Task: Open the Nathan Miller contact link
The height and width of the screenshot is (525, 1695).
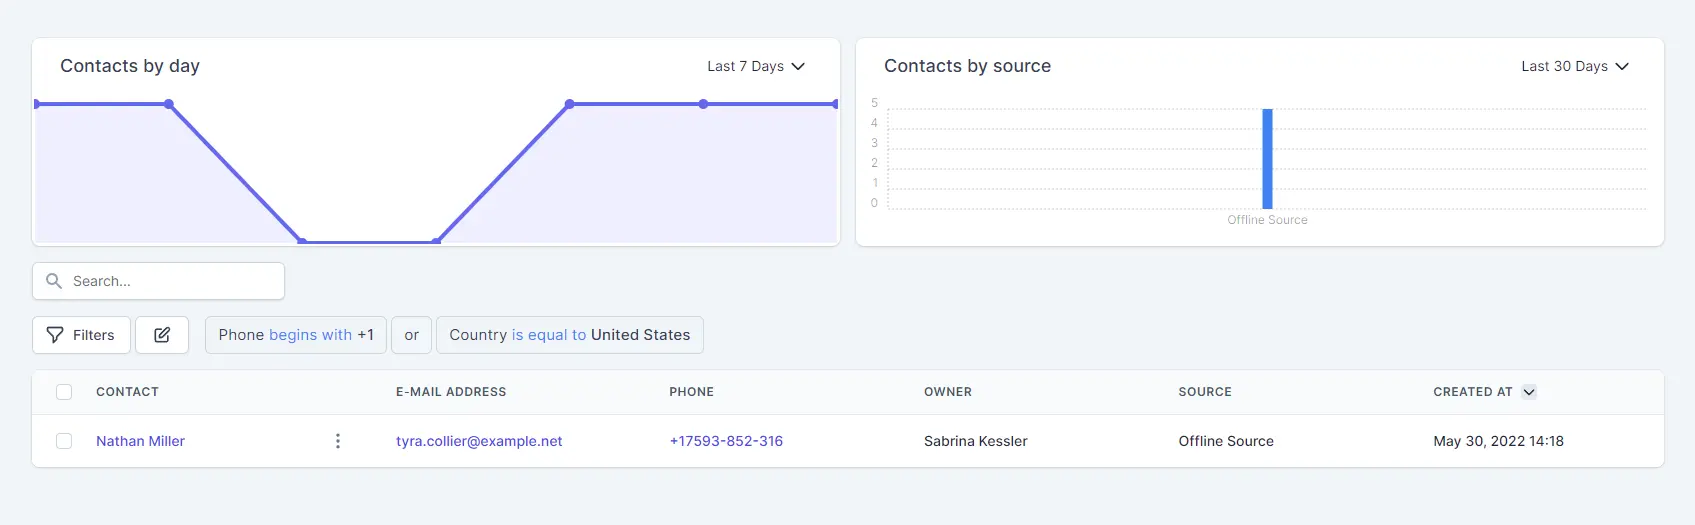Action: click(140, 441)
